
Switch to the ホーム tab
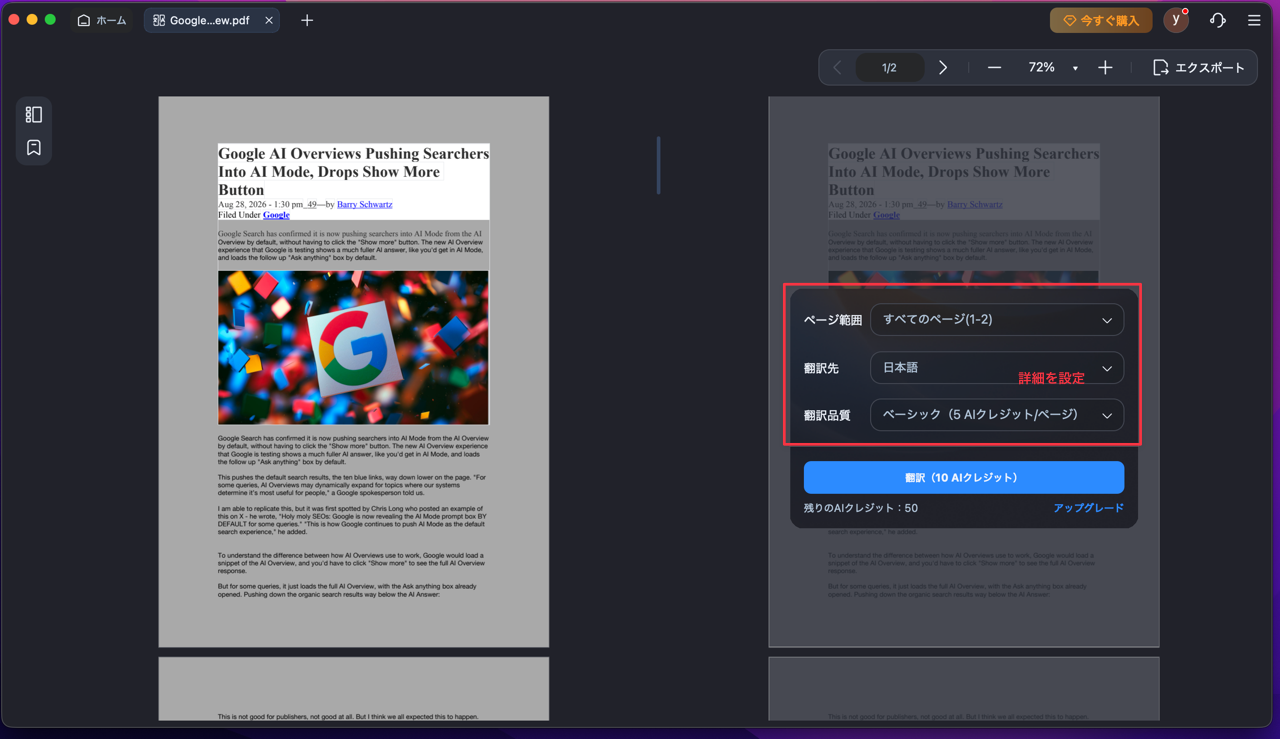click(102, 20)
